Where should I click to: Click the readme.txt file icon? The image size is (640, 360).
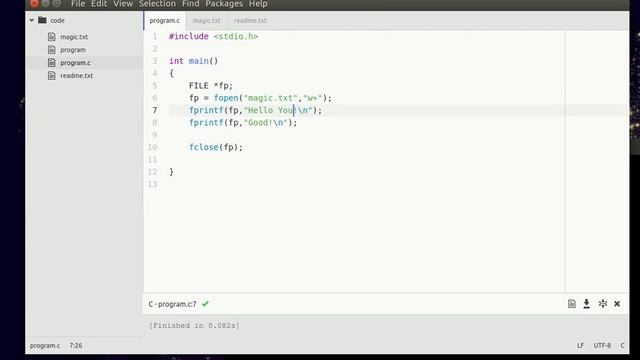[51, 76]
